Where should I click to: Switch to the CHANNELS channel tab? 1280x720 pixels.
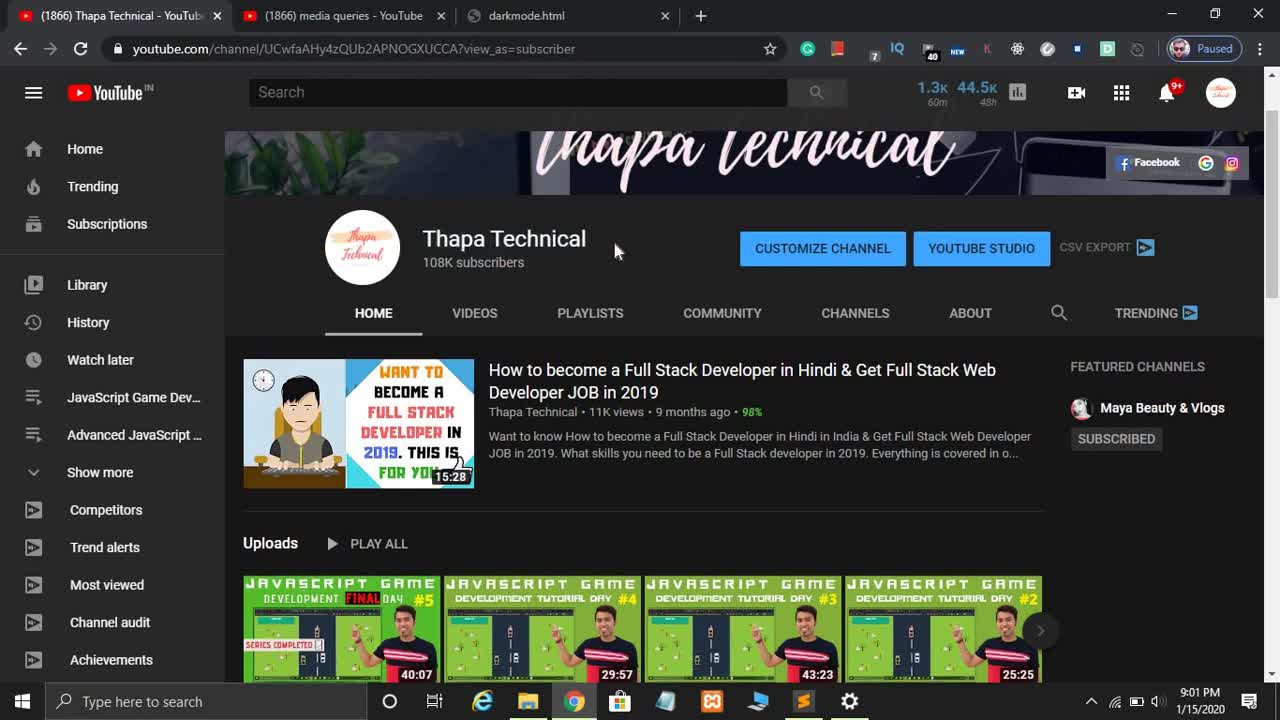pos(855,313)
